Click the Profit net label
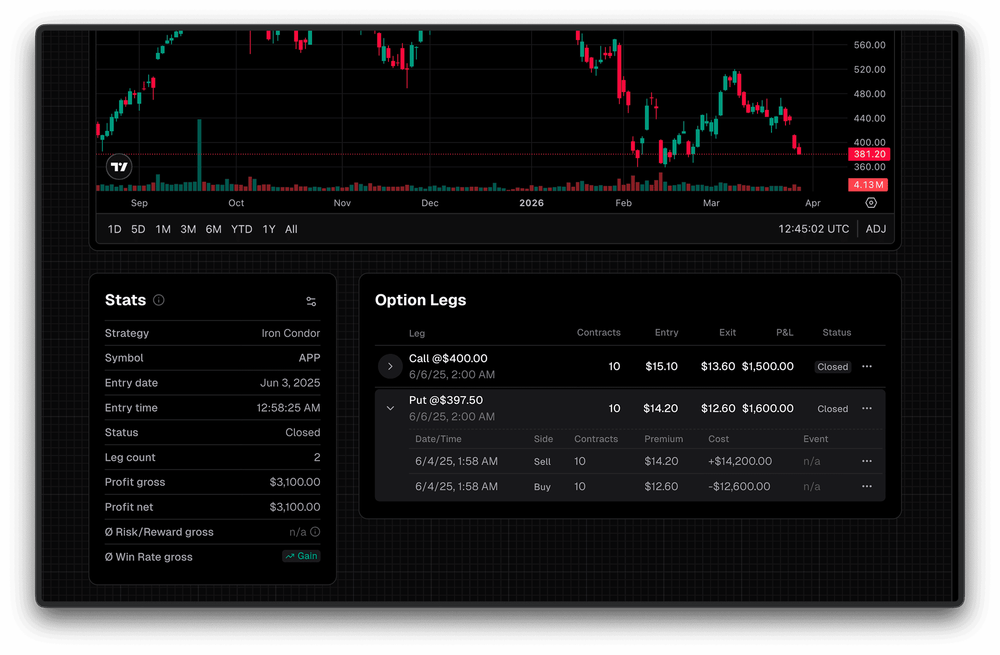Screen dimensions: 1000x655 129,507
